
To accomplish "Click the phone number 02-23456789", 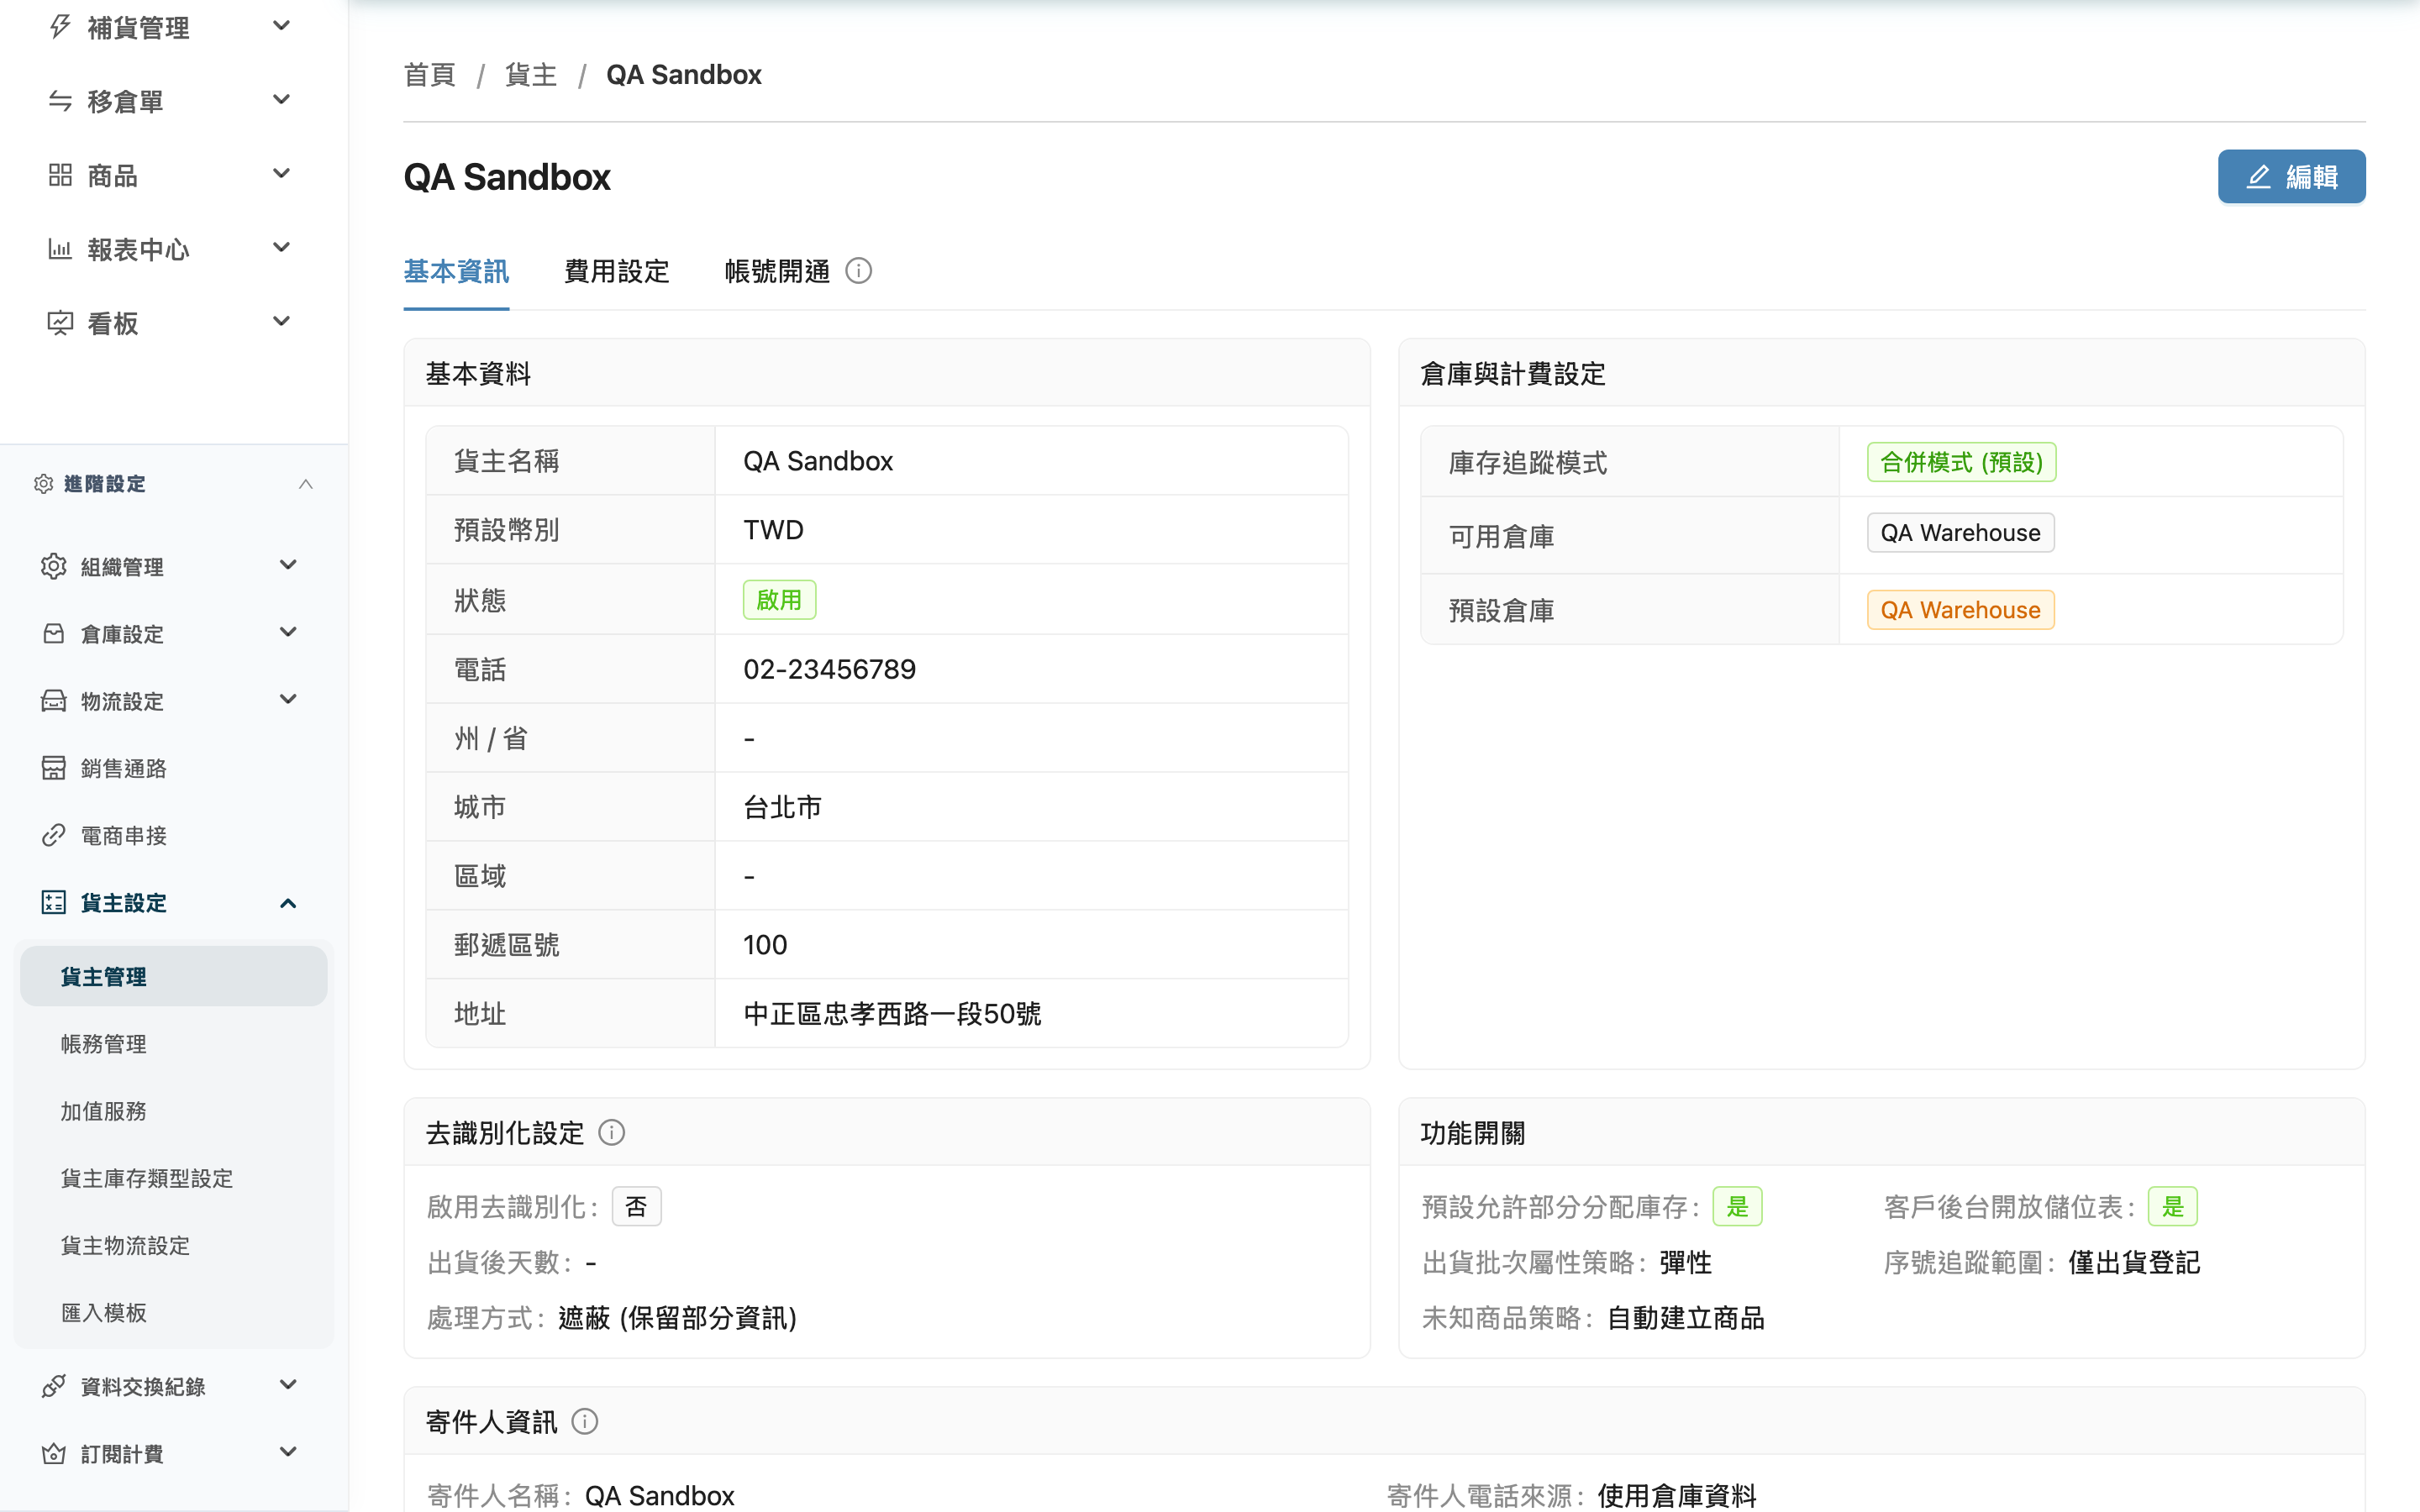I will (829, 669).
